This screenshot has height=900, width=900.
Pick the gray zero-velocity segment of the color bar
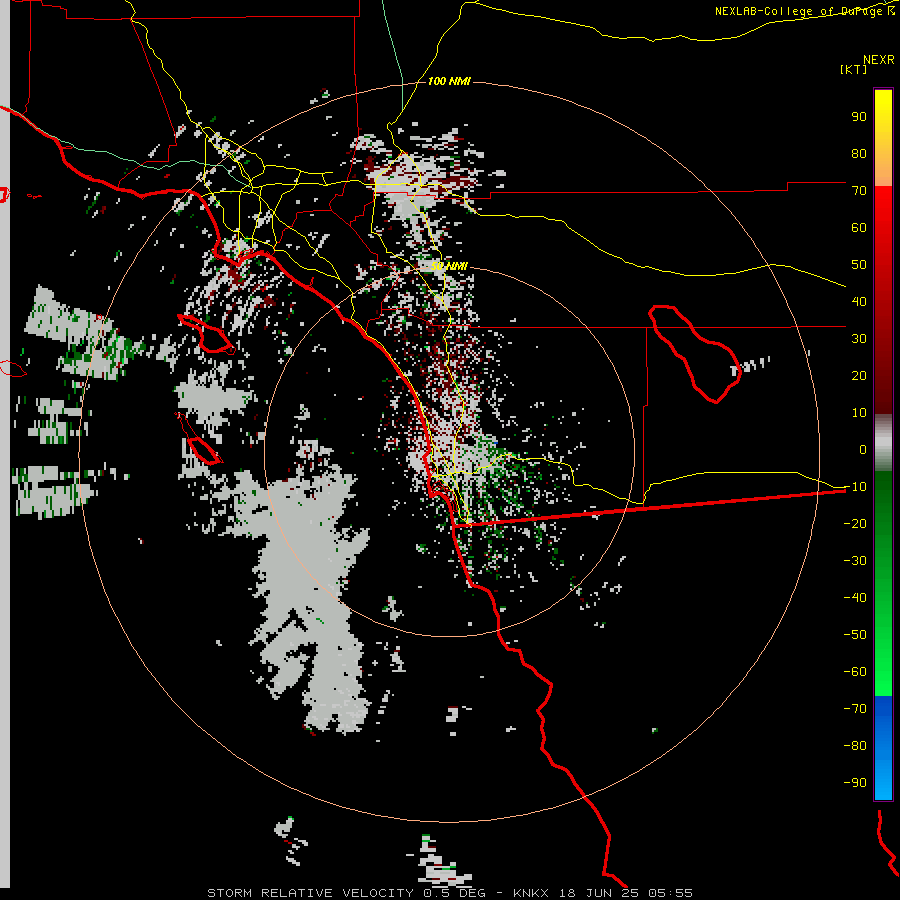coord(883,442)
